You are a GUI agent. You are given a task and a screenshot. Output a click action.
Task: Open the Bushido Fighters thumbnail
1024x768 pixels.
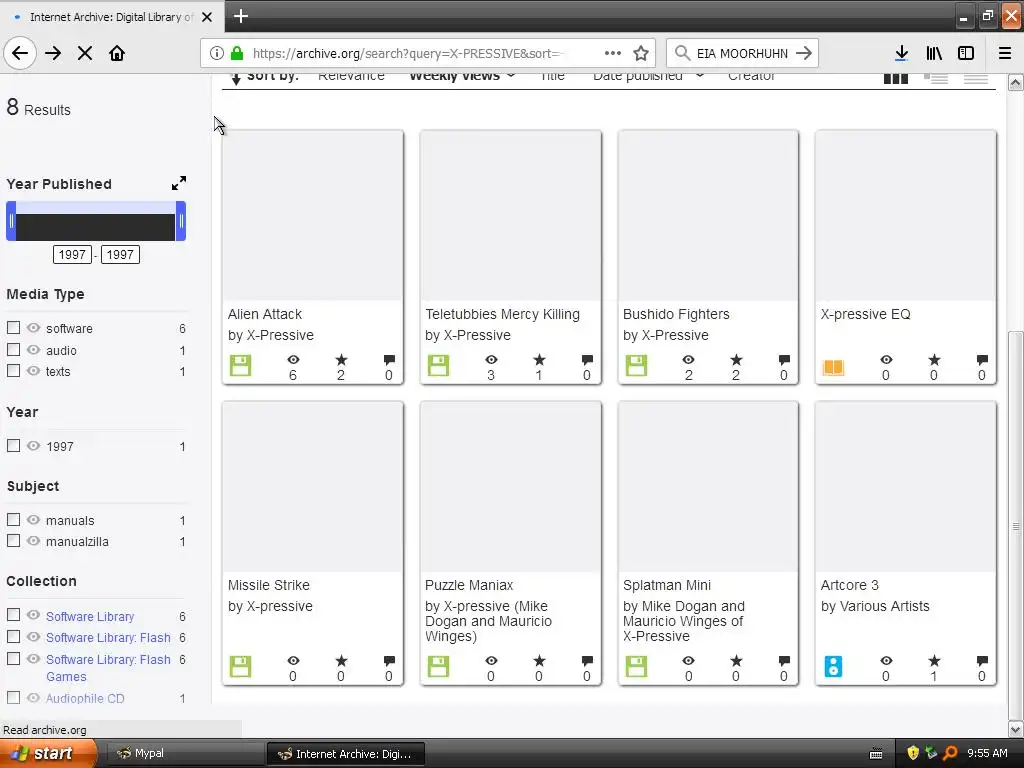point(708,216)
